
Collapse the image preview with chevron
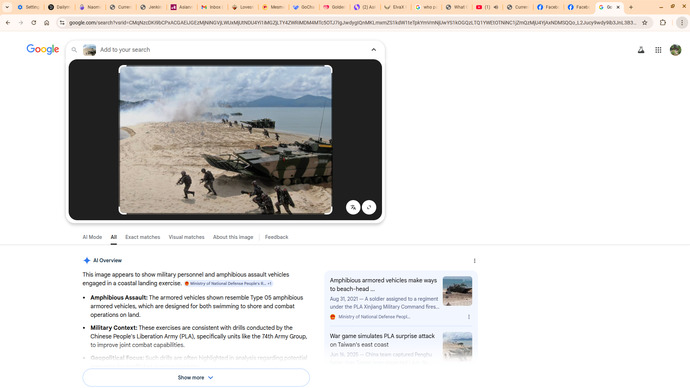[x=374, y=50]
